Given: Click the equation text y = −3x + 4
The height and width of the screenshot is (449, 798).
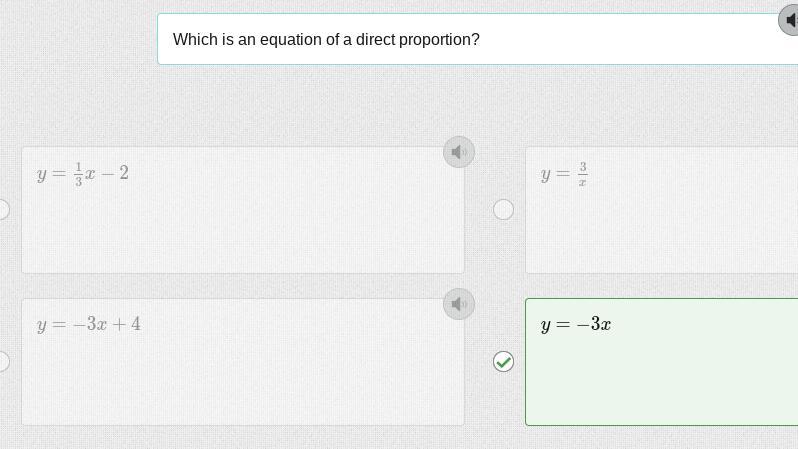Looking at the screenshot, I should (89, 324).
